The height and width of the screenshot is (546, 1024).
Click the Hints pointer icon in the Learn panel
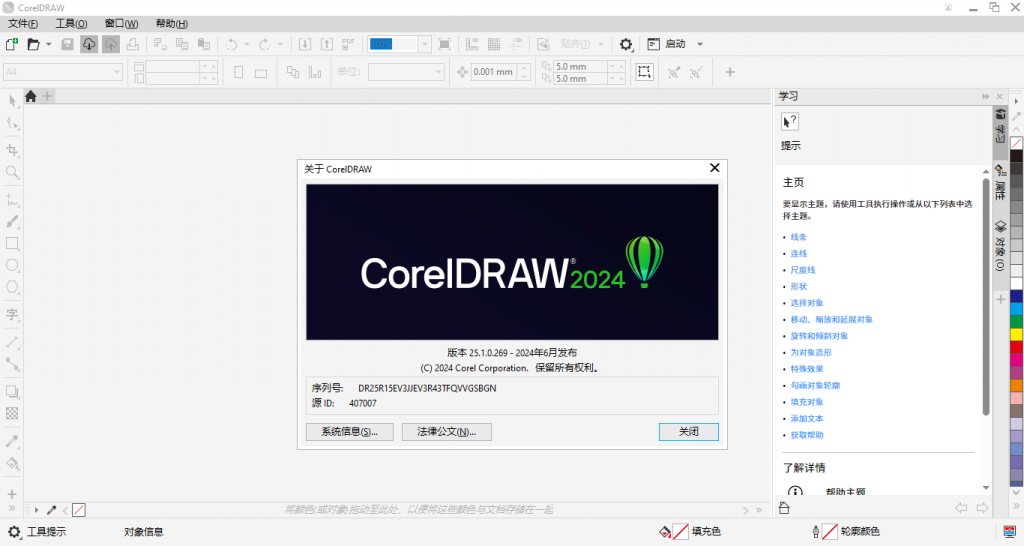790,121
